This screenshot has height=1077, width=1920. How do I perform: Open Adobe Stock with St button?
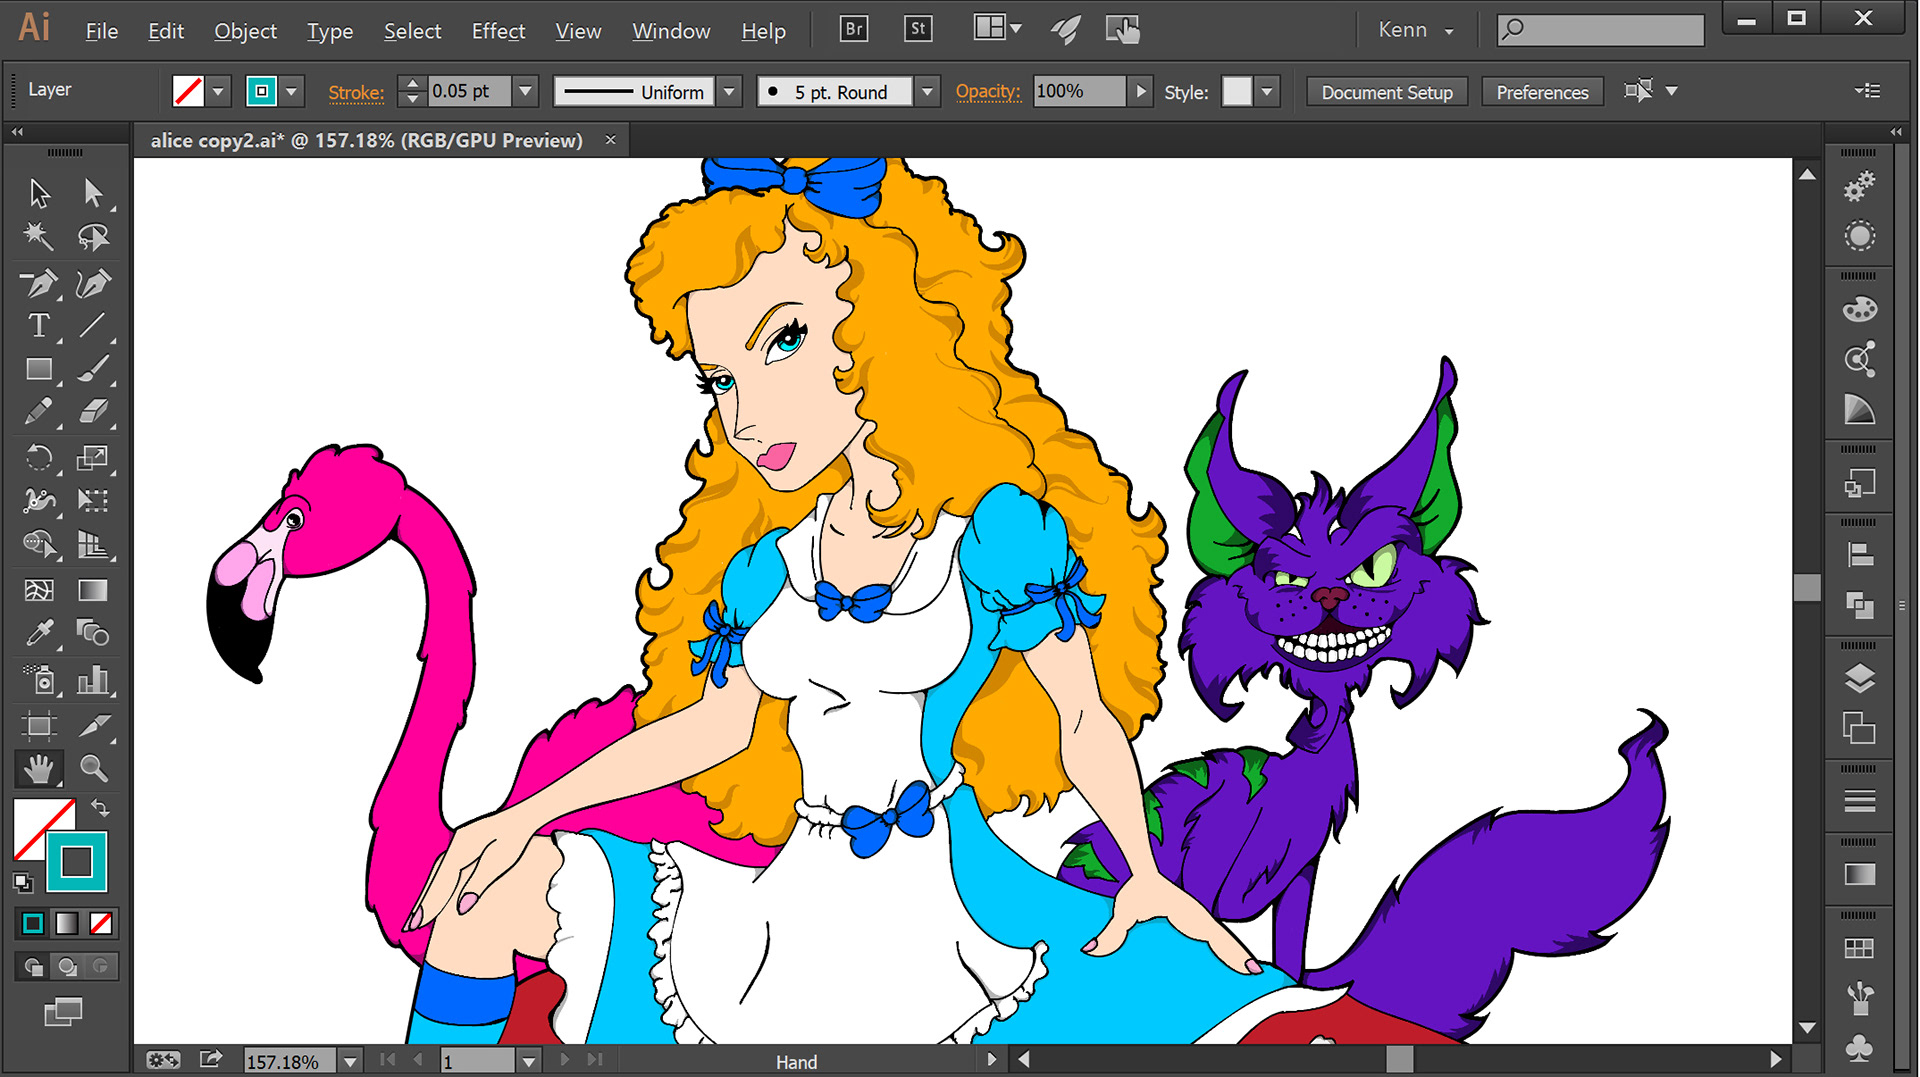[918, 29]
